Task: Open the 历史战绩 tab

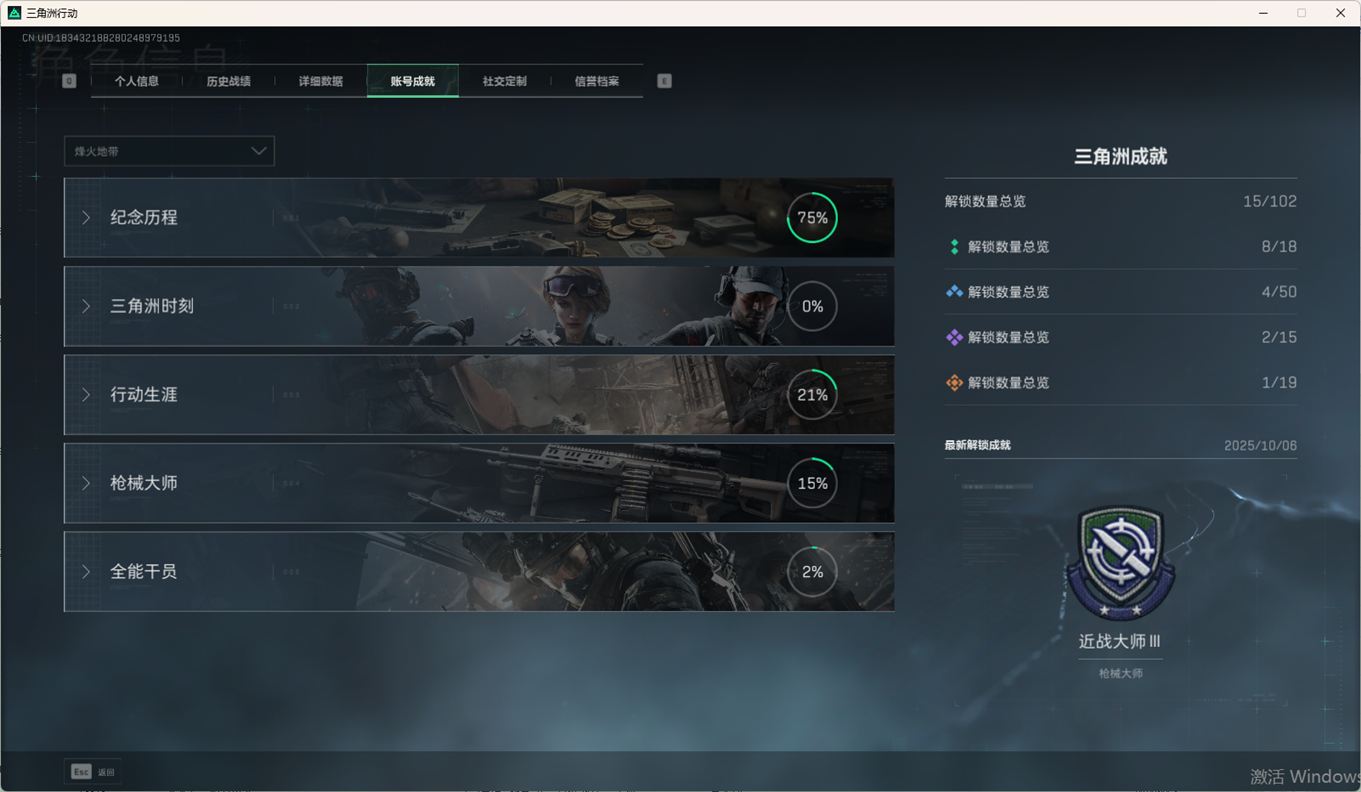Action: point(228,81)
